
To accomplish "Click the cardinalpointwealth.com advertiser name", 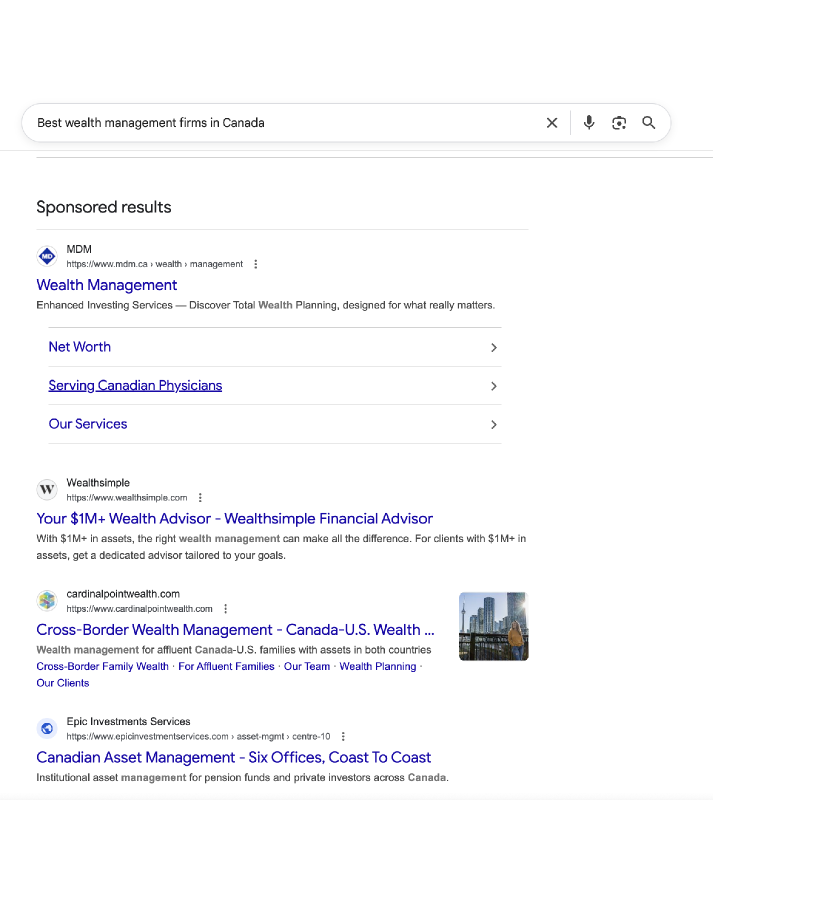I will (123, 594).
